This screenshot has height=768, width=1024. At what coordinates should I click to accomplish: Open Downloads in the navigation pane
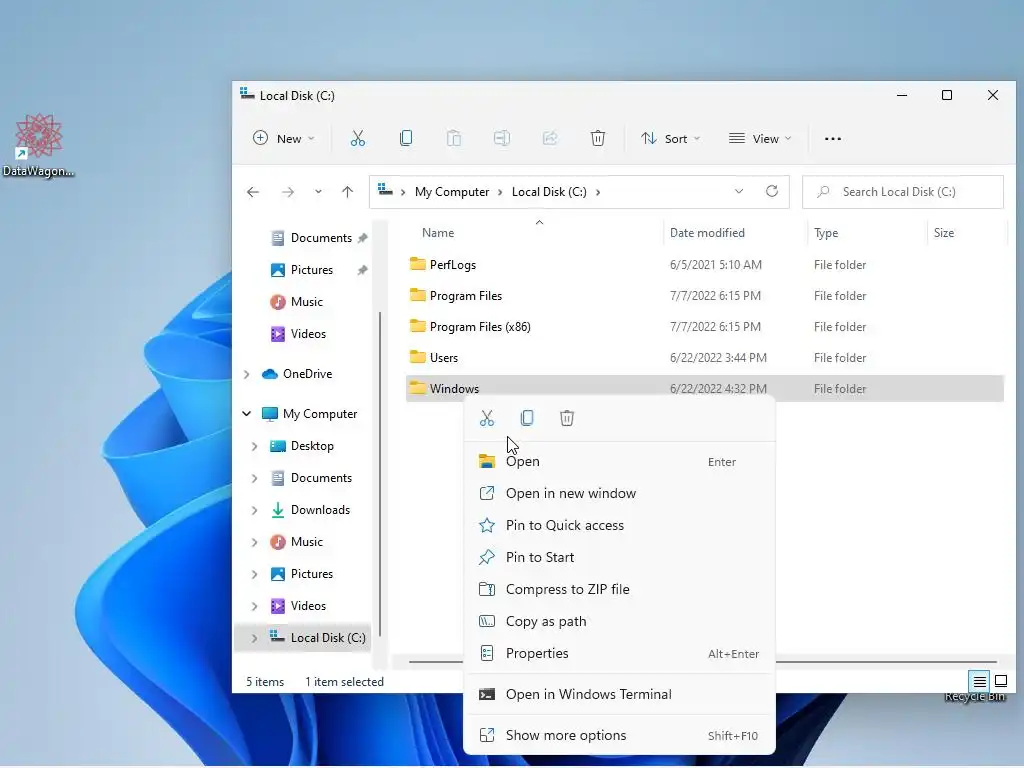click(x=320, y=510)
